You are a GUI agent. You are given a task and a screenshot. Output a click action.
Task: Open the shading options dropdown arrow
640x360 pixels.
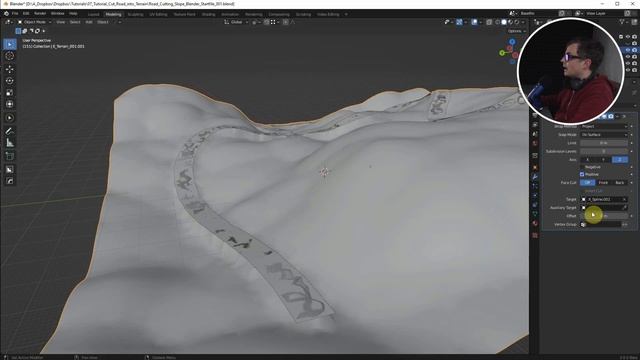523,22
